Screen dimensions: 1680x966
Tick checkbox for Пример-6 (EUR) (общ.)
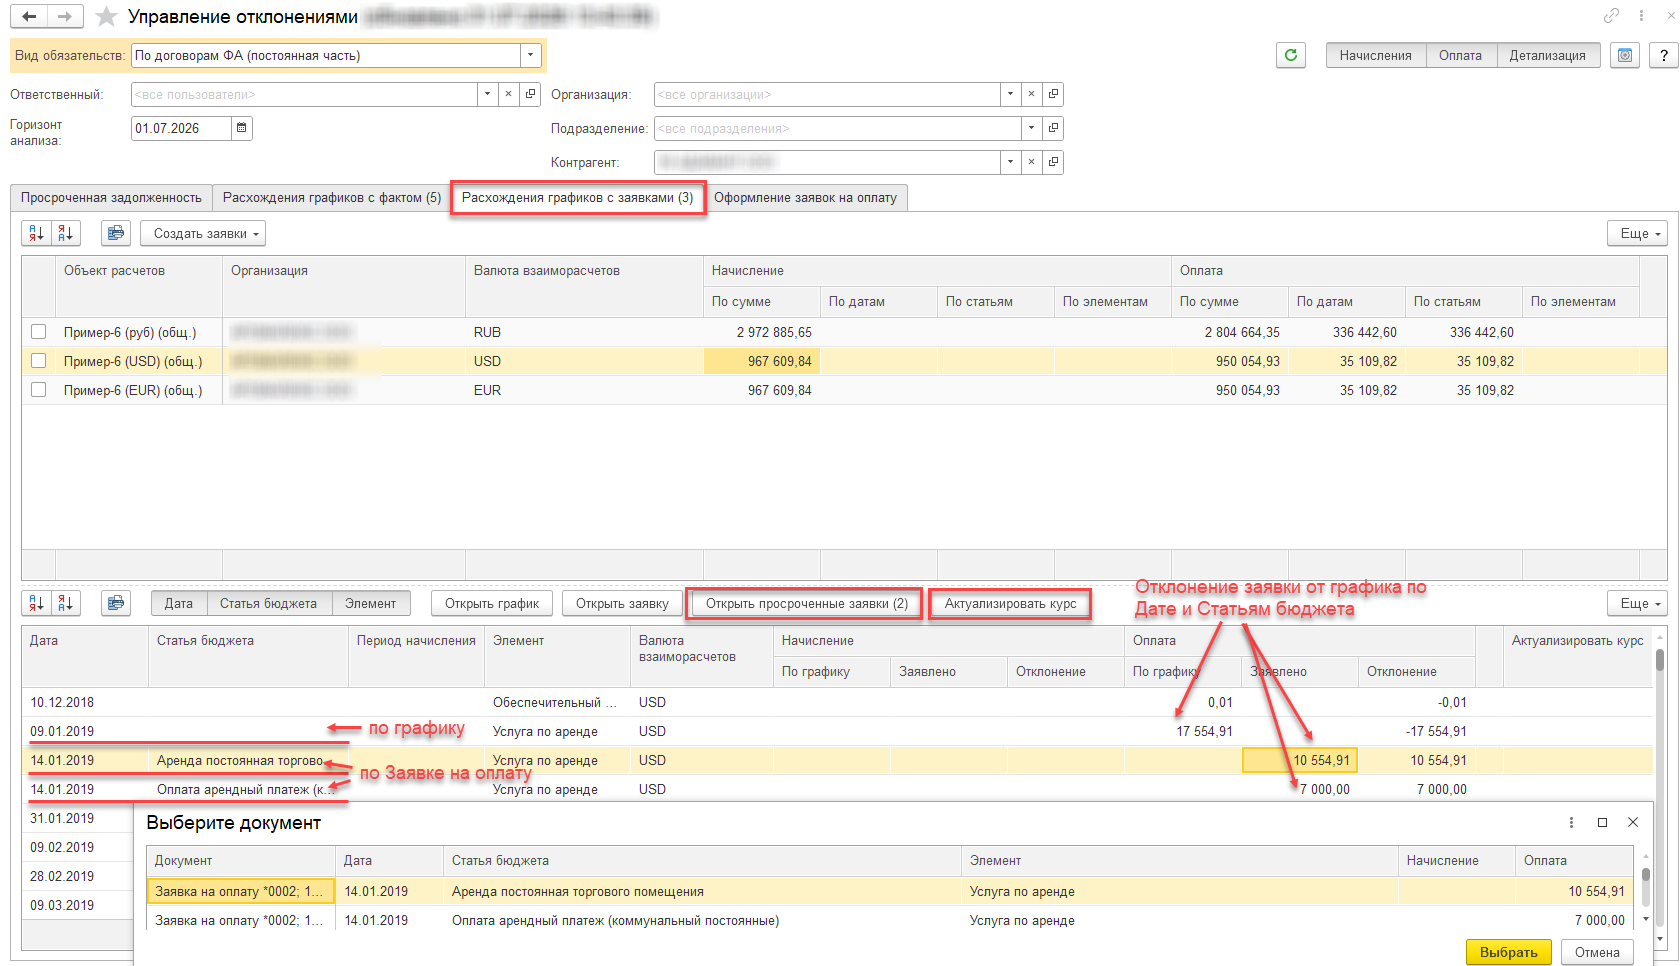tap(39, 390)
